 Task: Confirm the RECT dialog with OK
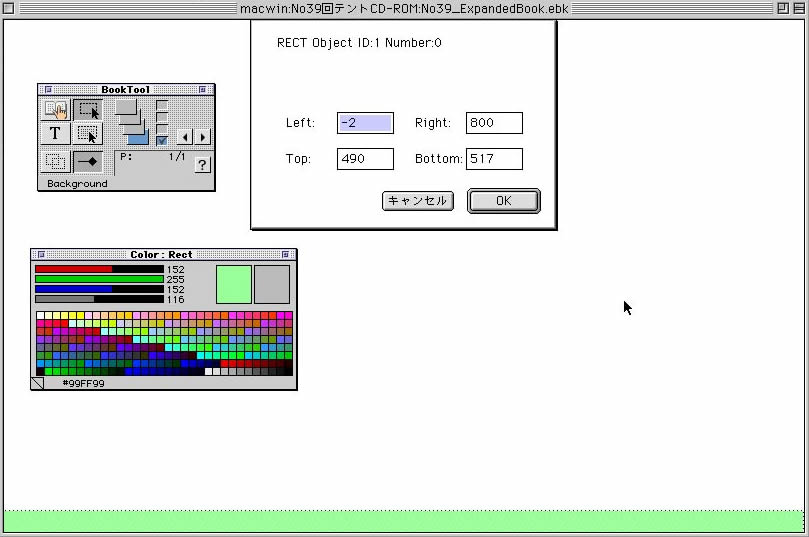click(x=504, y=201)
